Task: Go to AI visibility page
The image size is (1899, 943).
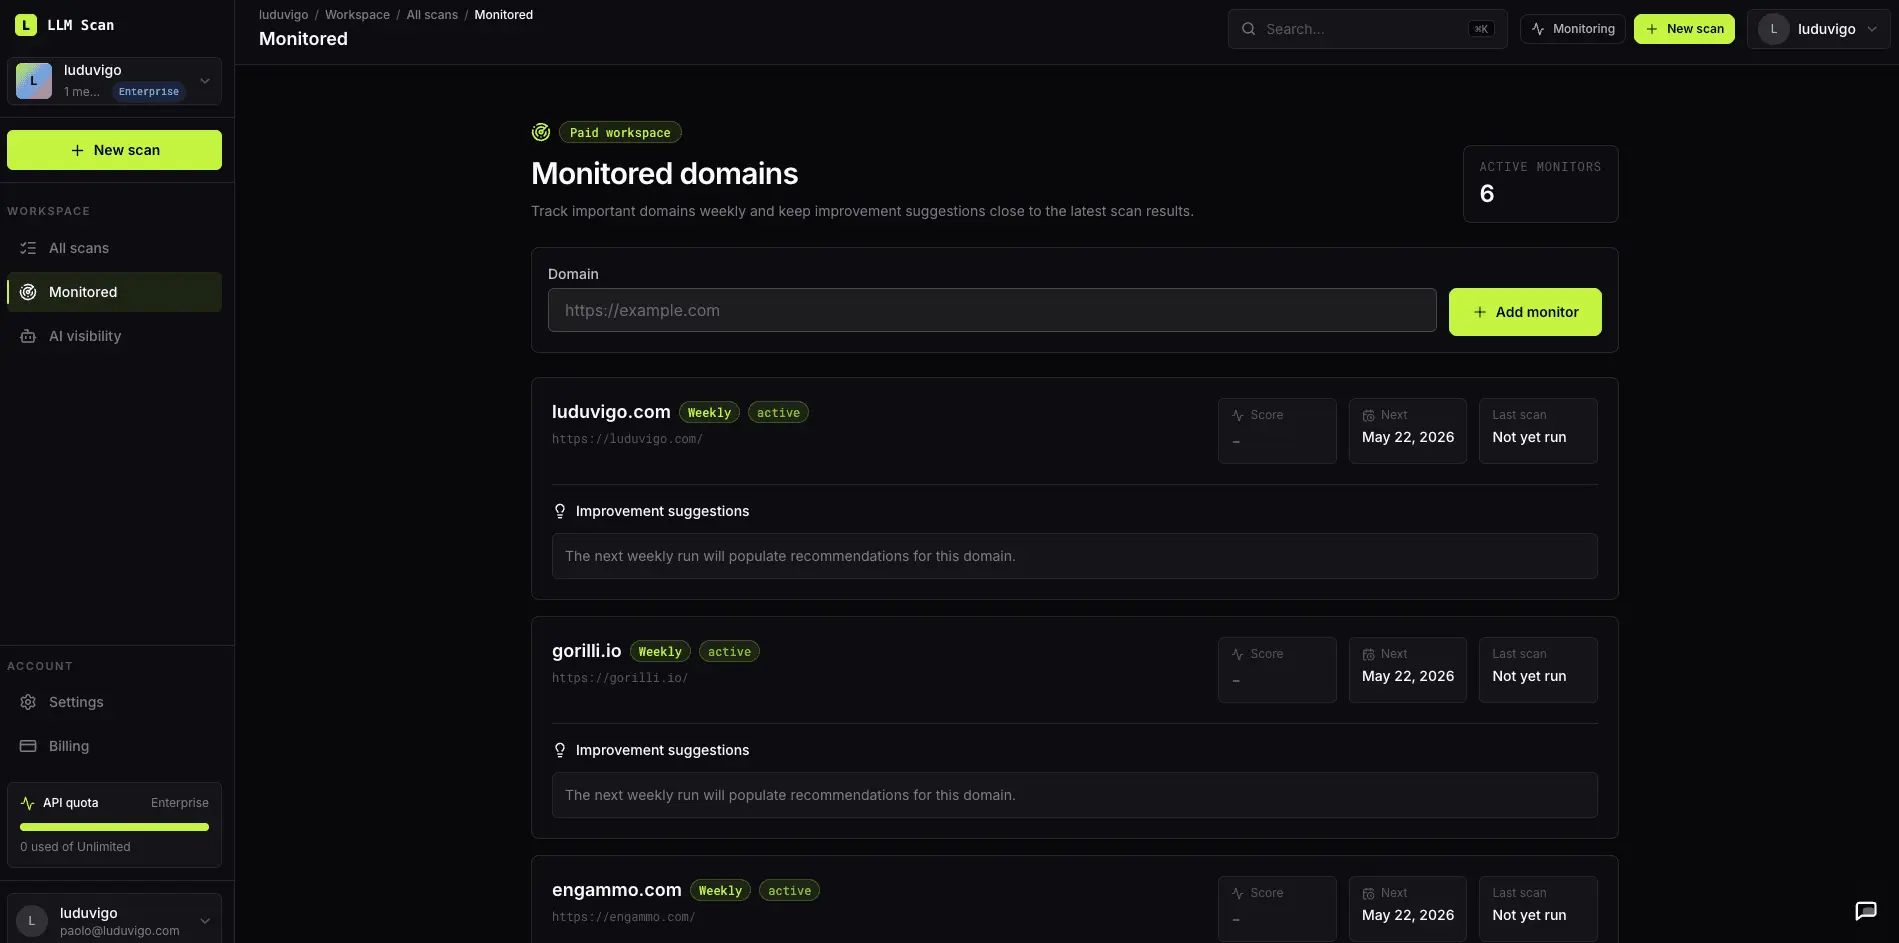Action: (114, 336)
